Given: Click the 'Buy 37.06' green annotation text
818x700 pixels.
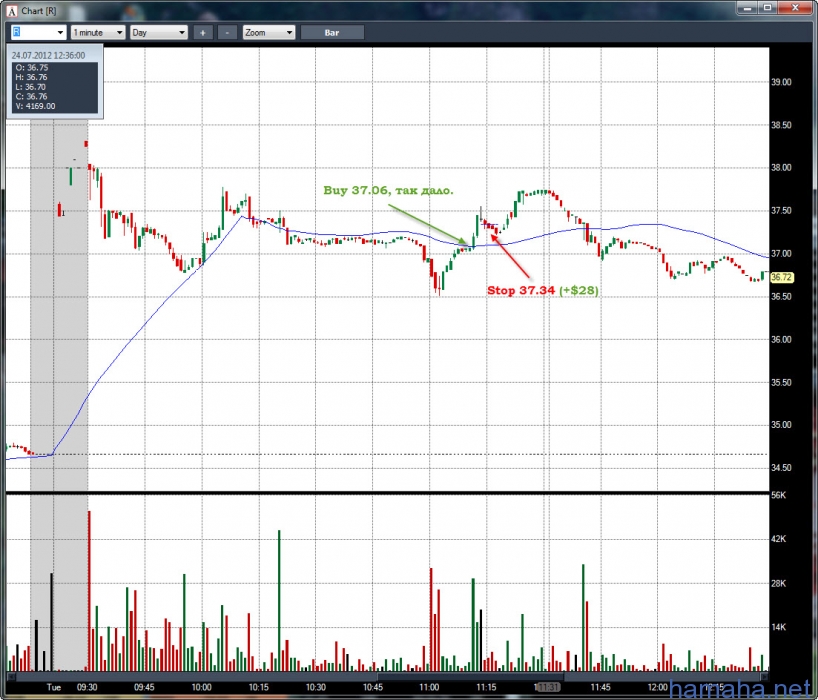Looking at the screenshot, I should click(388, 190).
